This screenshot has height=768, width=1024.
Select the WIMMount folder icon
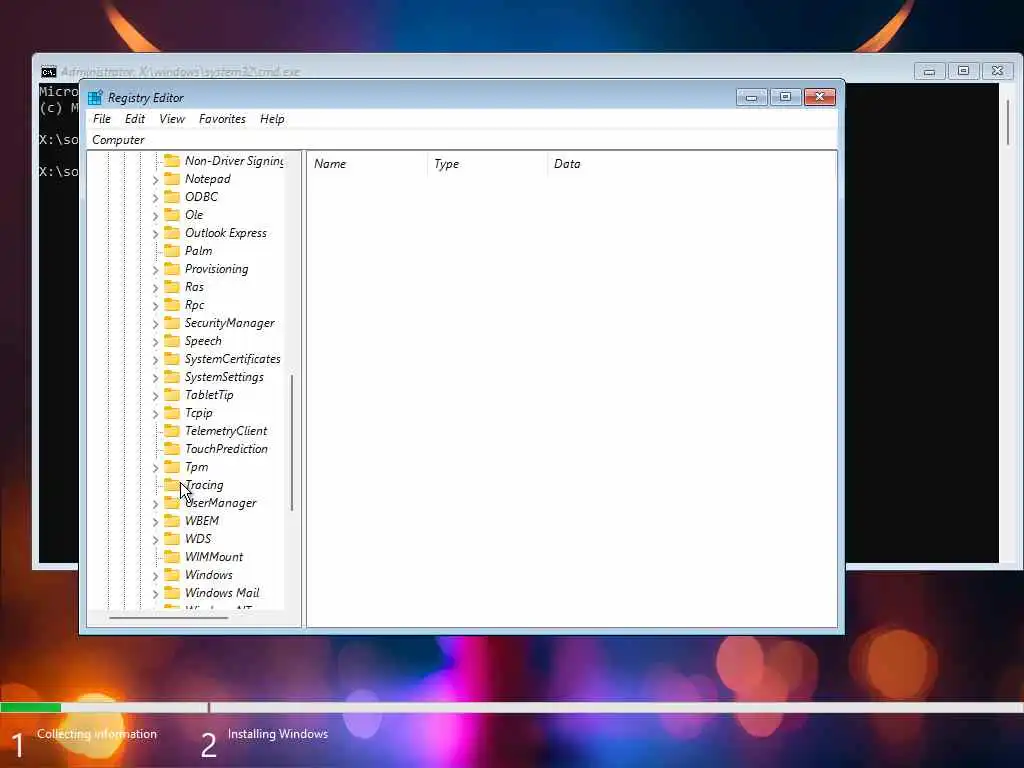click(172, 556)
